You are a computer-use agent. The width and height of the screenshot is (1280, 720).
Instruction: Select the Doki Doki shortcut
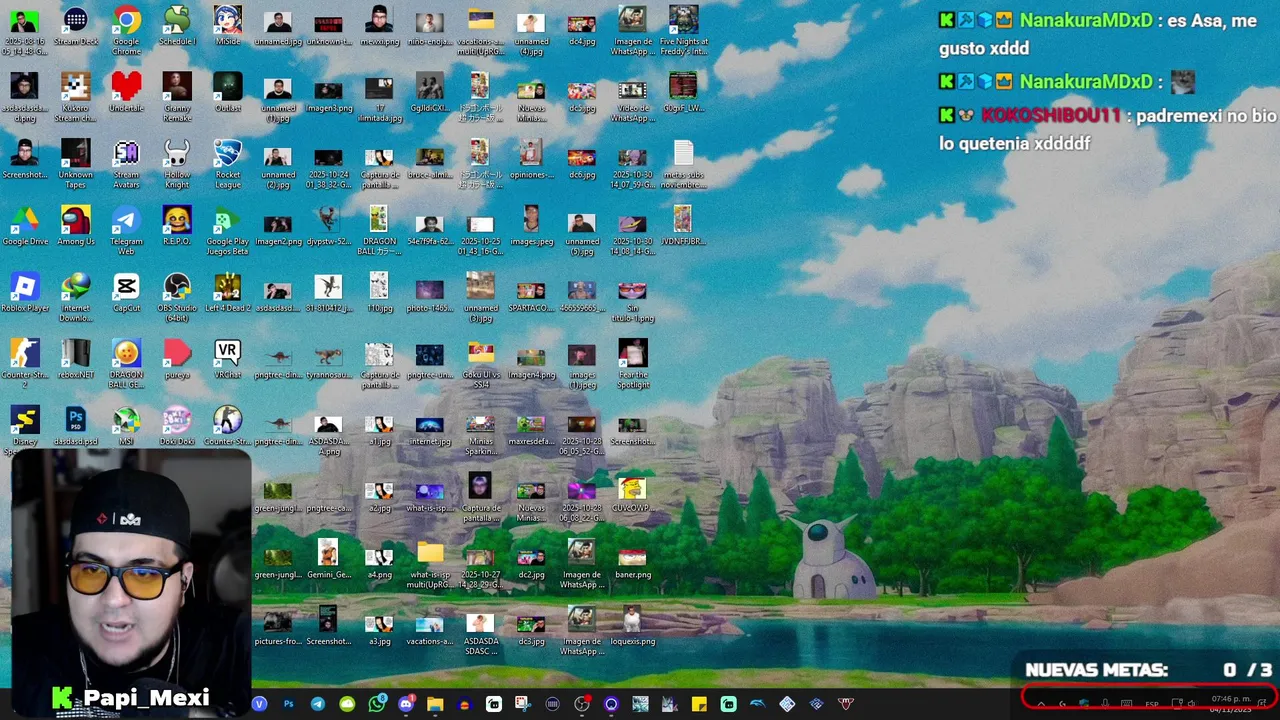177,426
